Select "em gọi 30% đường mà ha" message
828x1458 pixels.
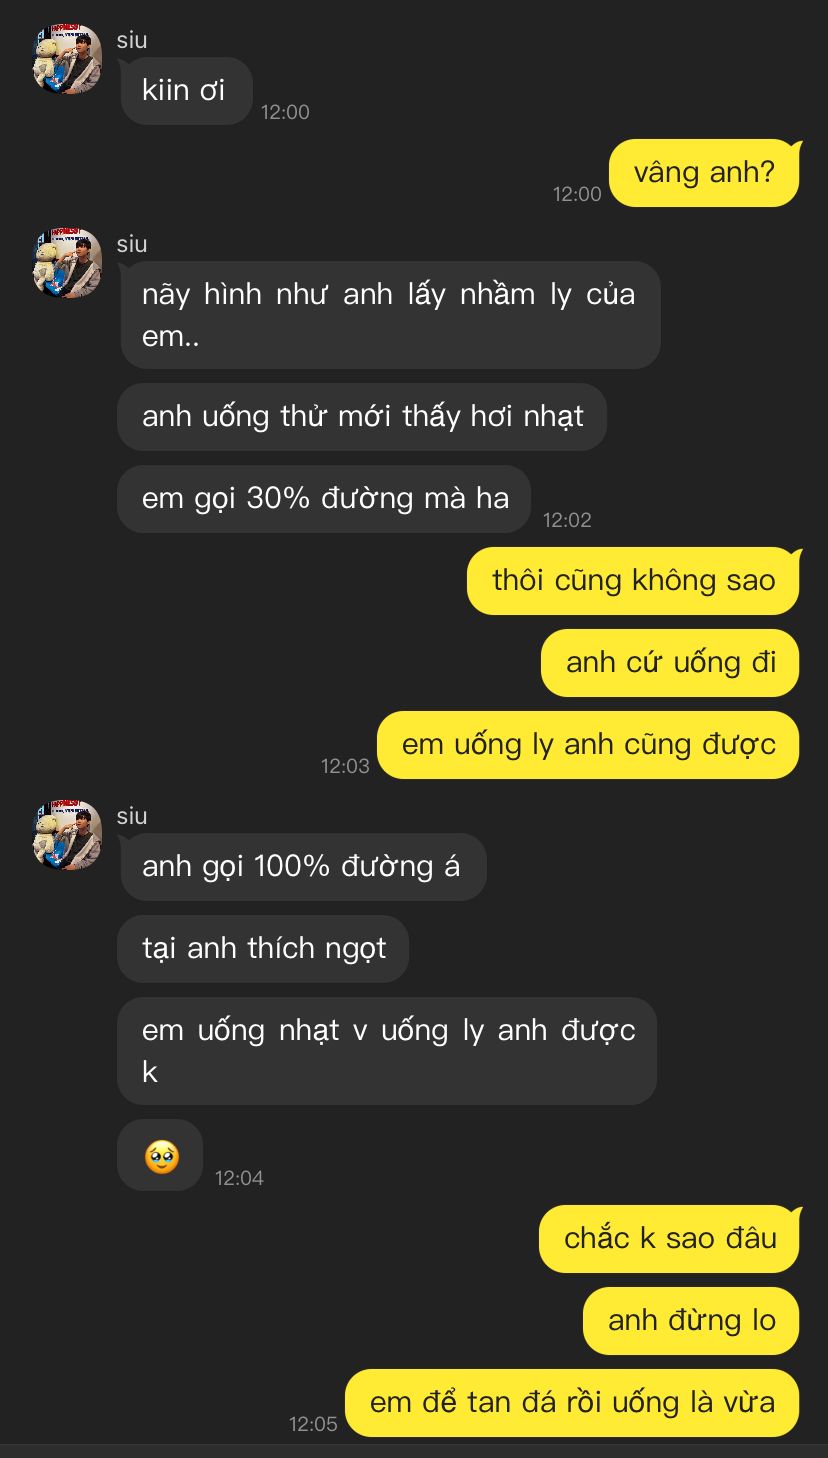tap(324, 499)
